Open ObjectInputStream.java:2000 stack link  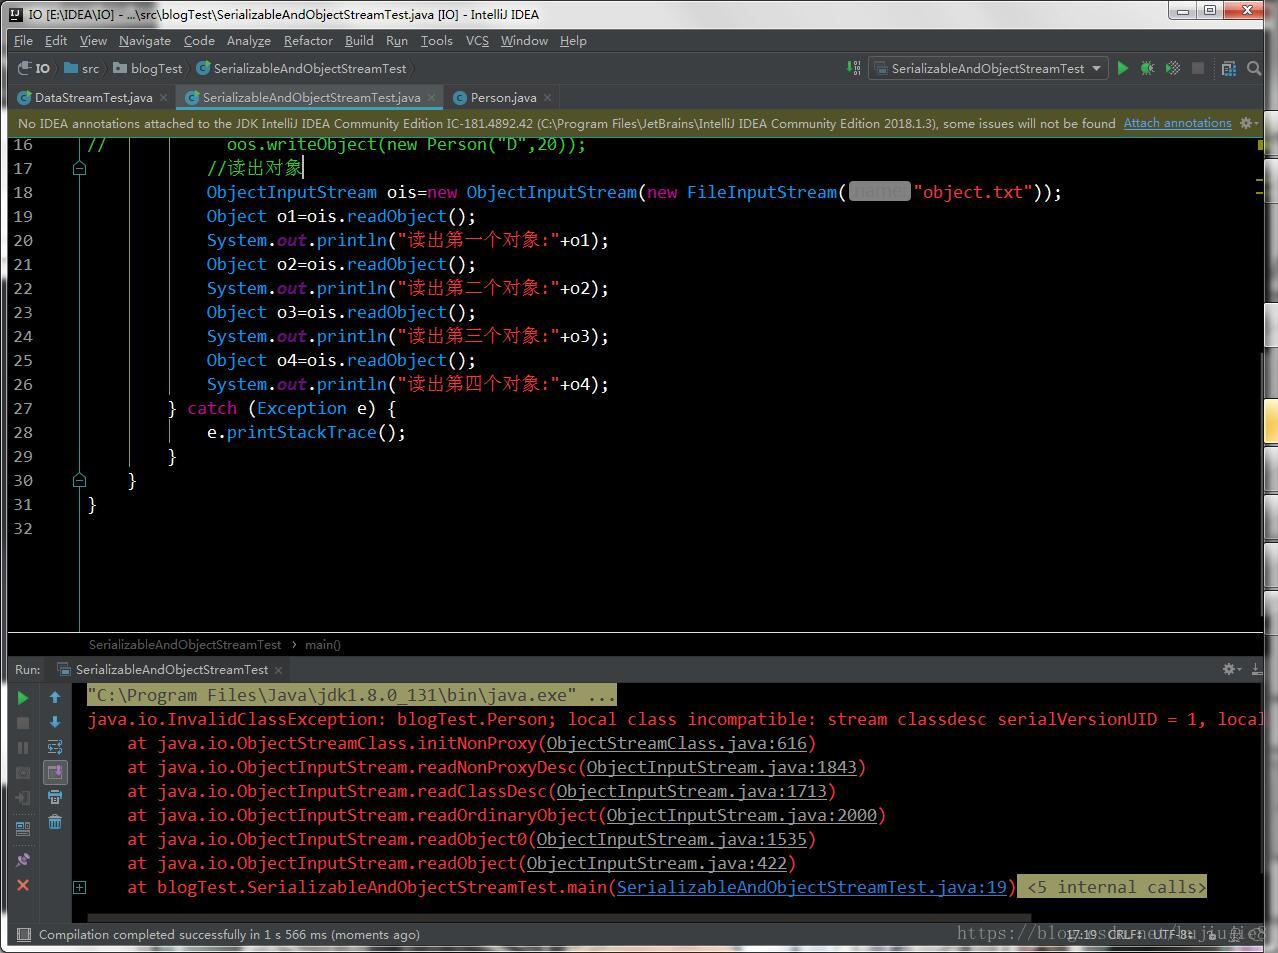tap(741, 815)
